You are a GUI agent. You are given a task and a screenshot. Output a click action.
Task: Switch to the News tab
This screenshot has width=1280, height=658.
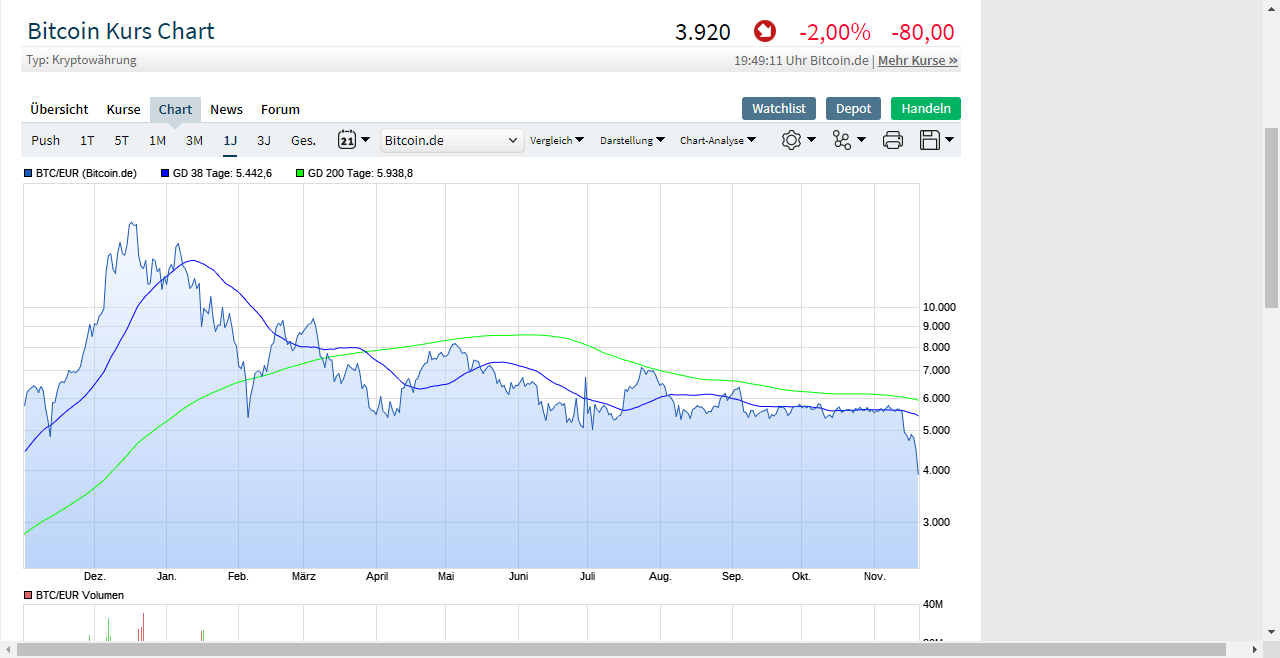226,109
